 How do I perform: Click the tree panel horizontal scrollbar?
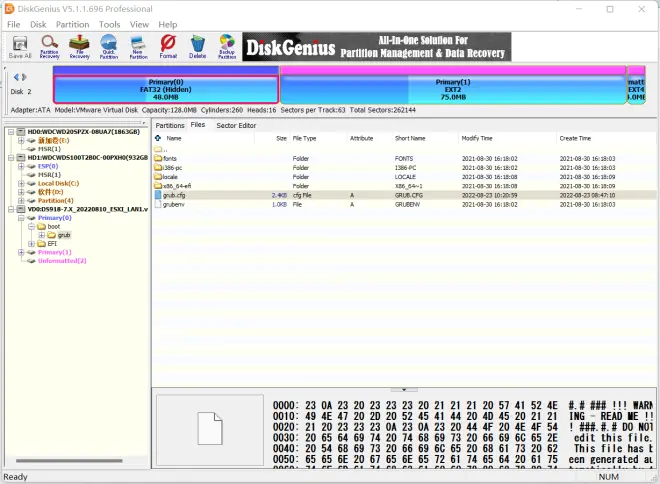tap(69, 460)
